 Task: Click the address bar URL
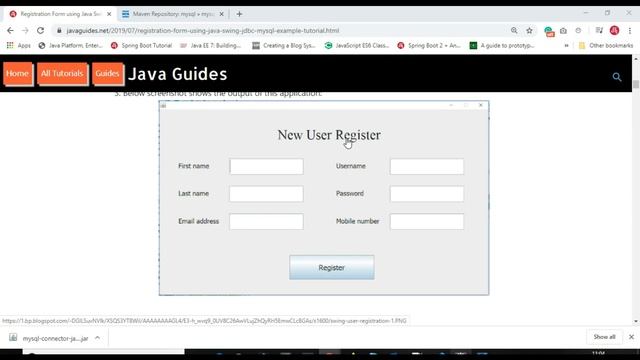point(203,31)
